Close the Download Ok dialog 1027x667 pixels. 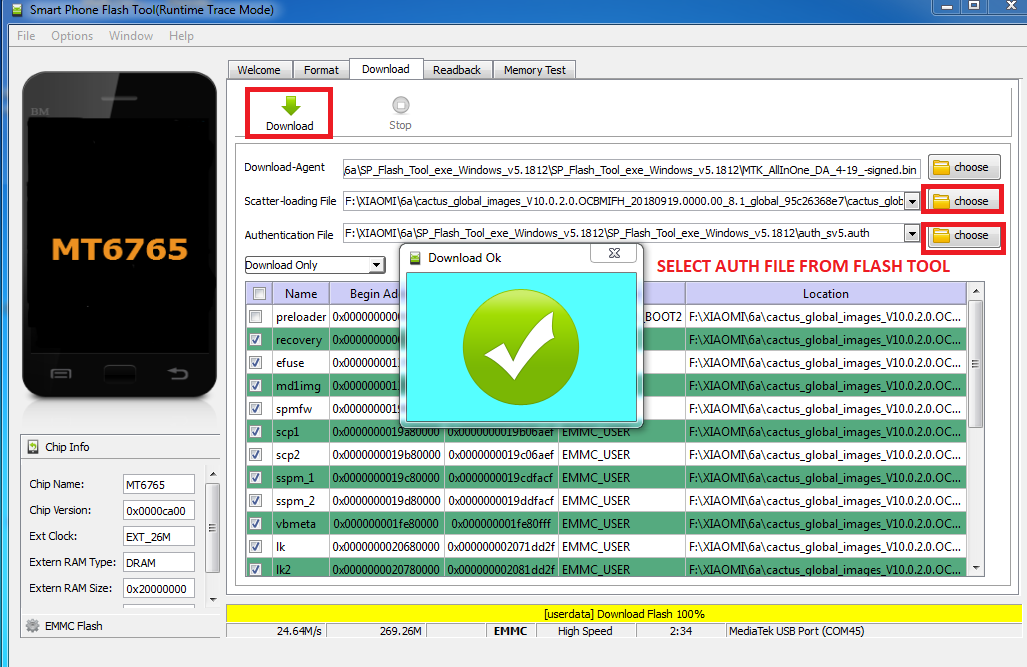[614, 253]
